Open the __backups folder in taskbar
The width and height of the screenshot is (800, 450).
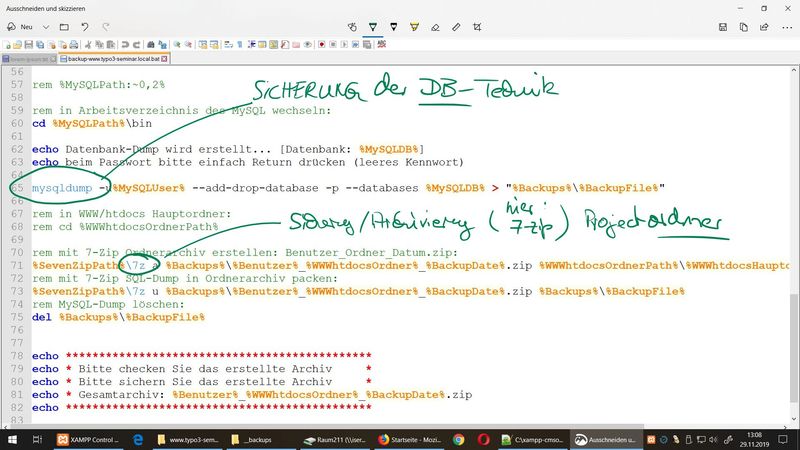click(x=250, y=439)
